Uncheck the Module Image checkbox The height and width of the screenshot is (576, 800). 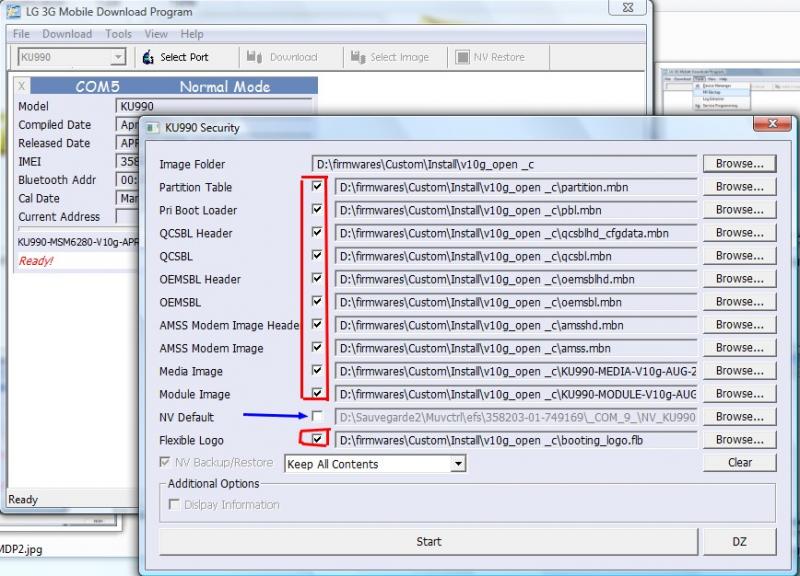317,393
